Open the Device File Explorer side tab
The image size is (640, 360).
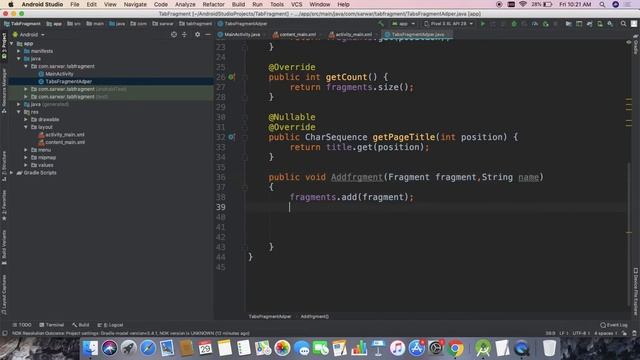coord(636,292)
